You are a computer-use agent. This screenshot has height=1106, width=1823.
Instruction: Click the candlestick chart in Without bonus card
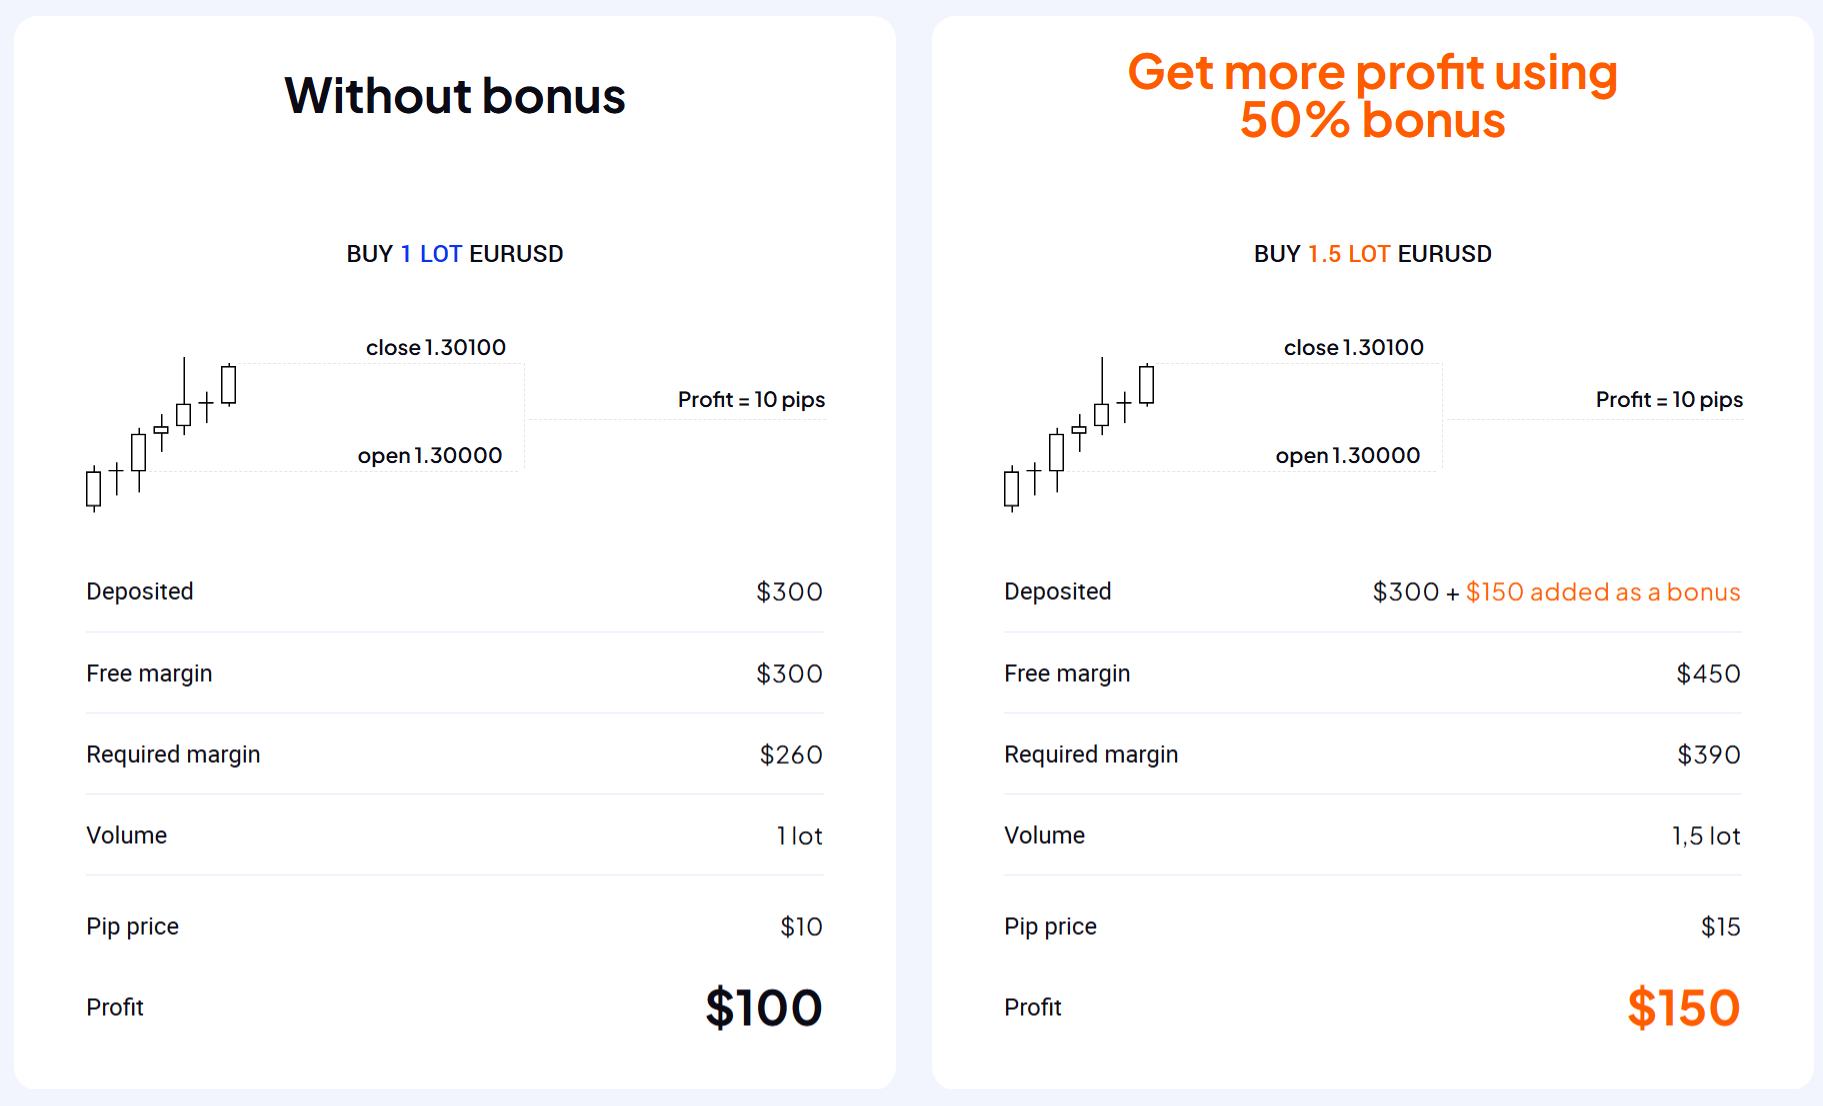pyautogui.click(x=161, y=434)
